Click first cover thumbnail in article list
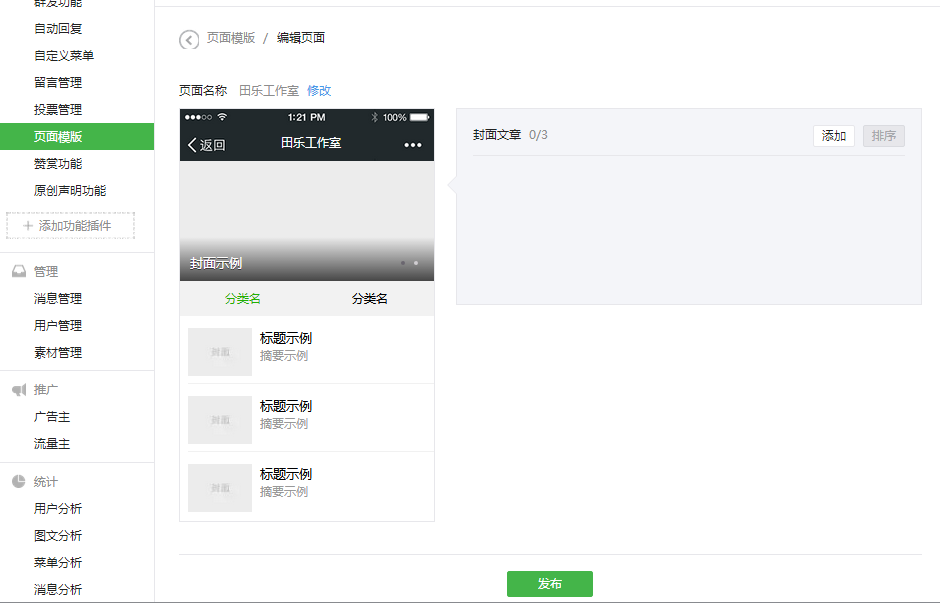The width and height of the screenshot is (940, 603). (220, 352)
